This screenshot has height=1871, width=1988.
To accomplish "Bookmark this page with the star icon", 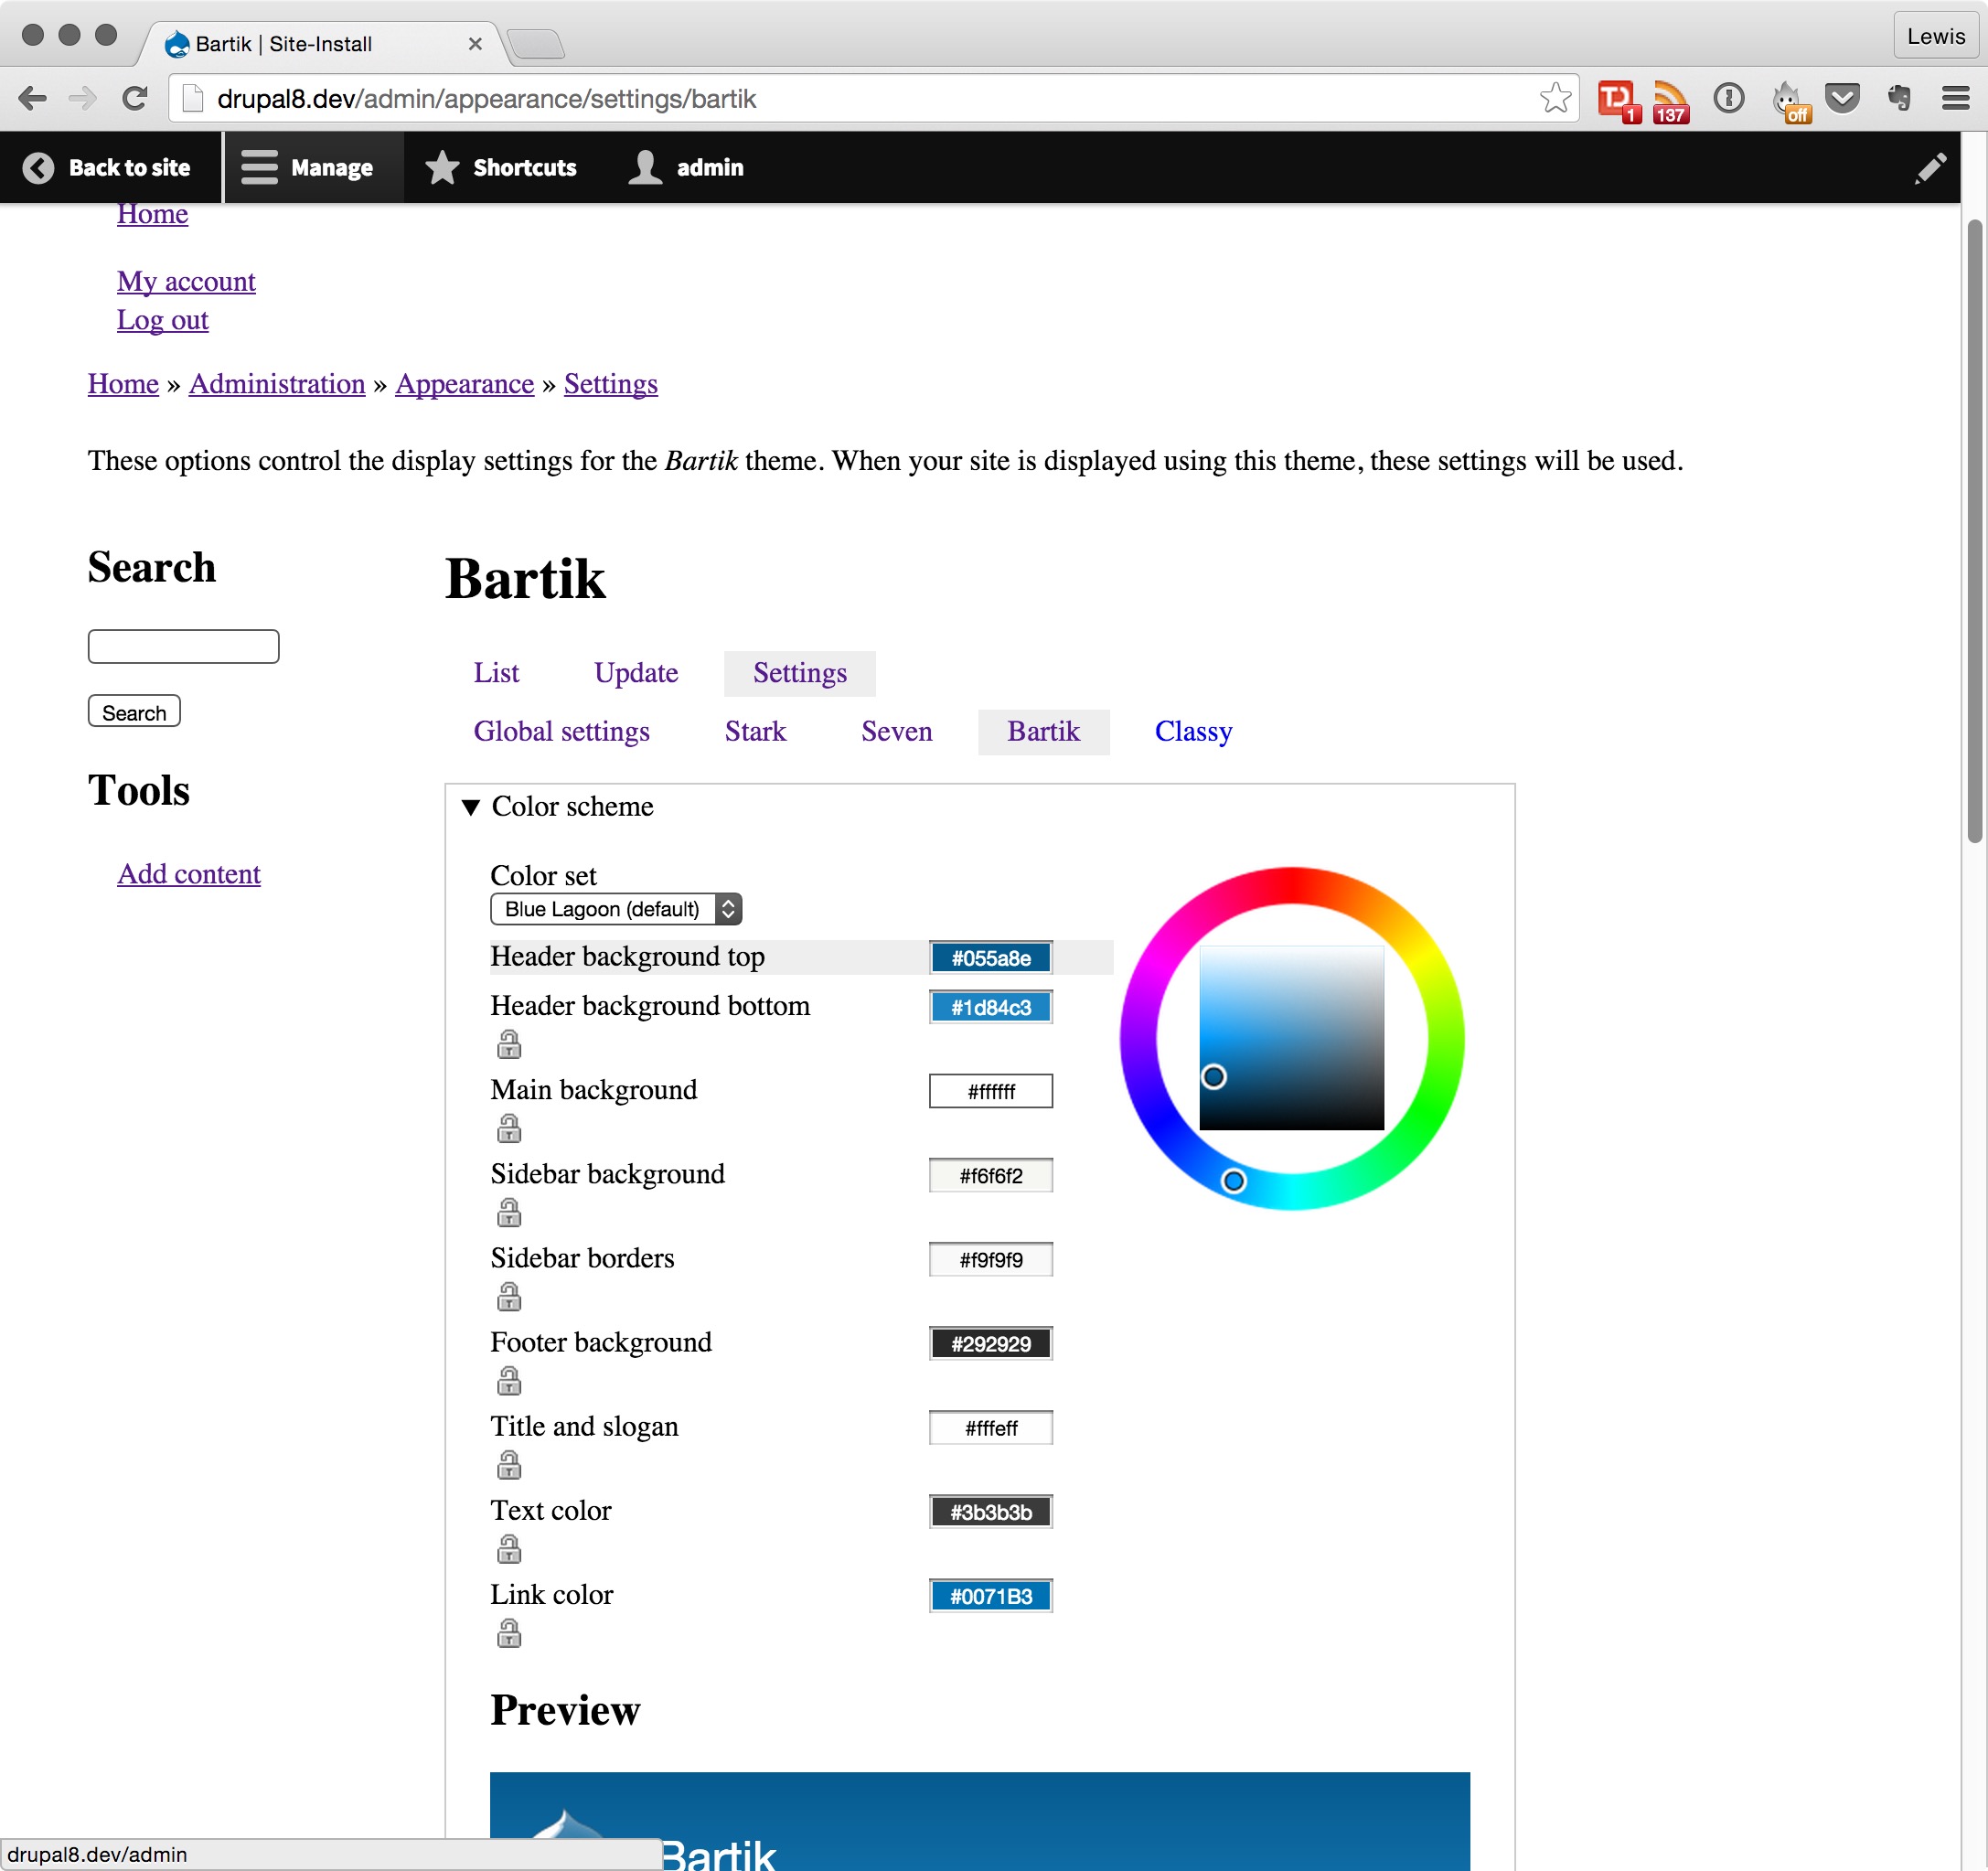I will [1555, 98].
